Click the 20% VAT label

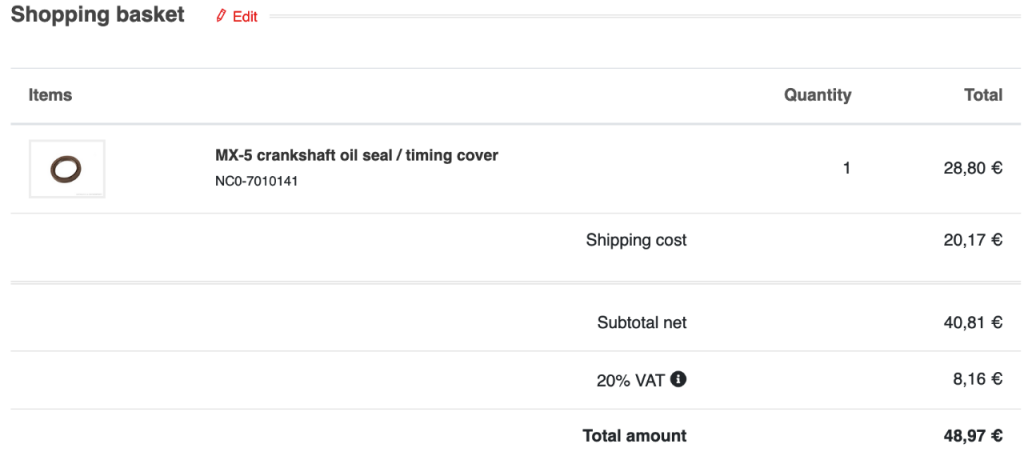630,380
